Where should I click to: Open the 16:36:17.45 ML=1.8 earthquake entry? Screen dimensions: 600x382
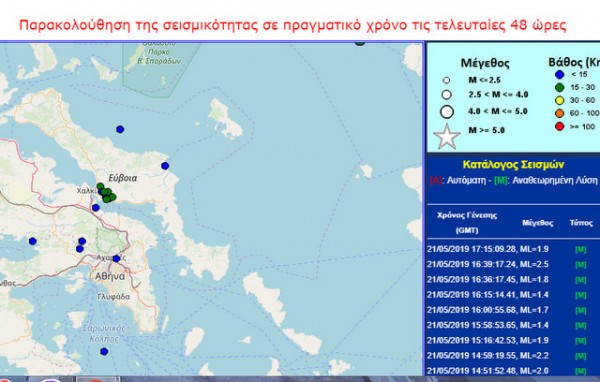point(488,280)
